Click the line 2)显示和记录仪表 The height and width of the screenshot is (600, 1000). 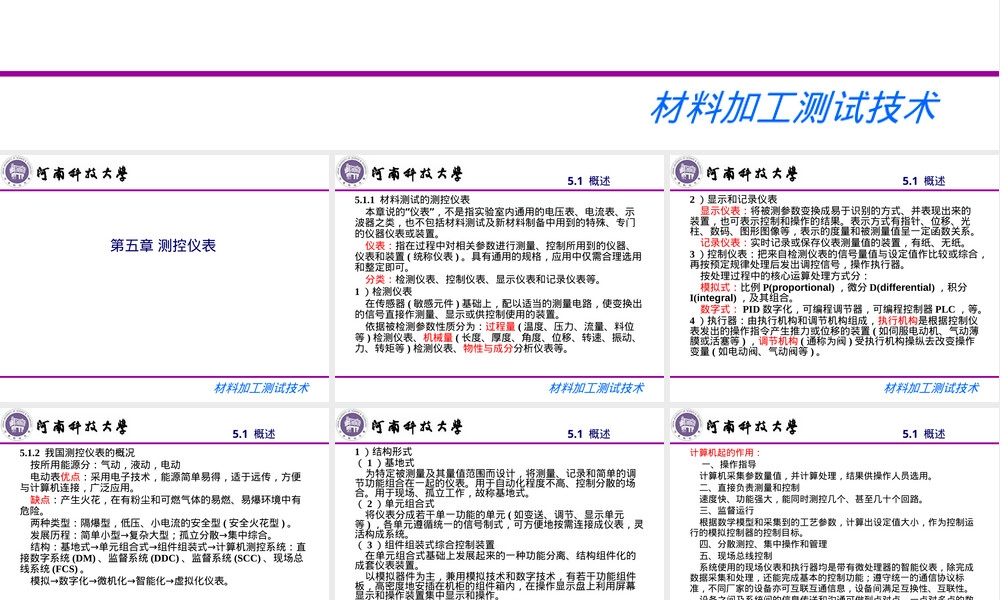coord(733,199)
